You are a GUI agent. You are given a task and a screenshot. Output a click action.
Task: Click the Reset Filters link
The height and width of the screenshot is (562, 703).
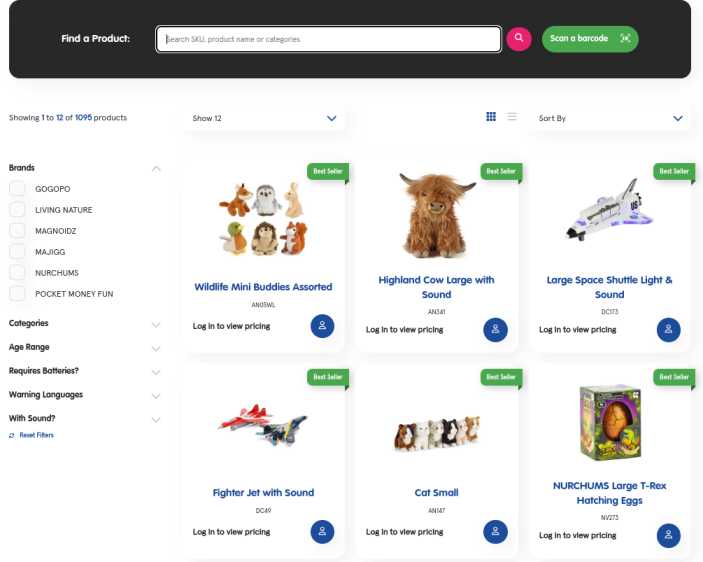36,436
